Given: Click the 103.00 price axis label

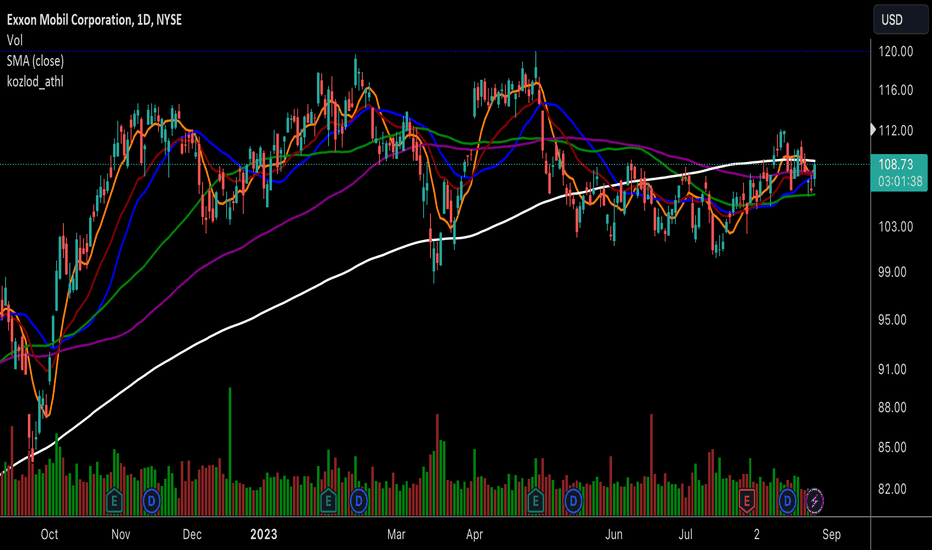Looking at the screenshot, I should [x=896, y=227].
